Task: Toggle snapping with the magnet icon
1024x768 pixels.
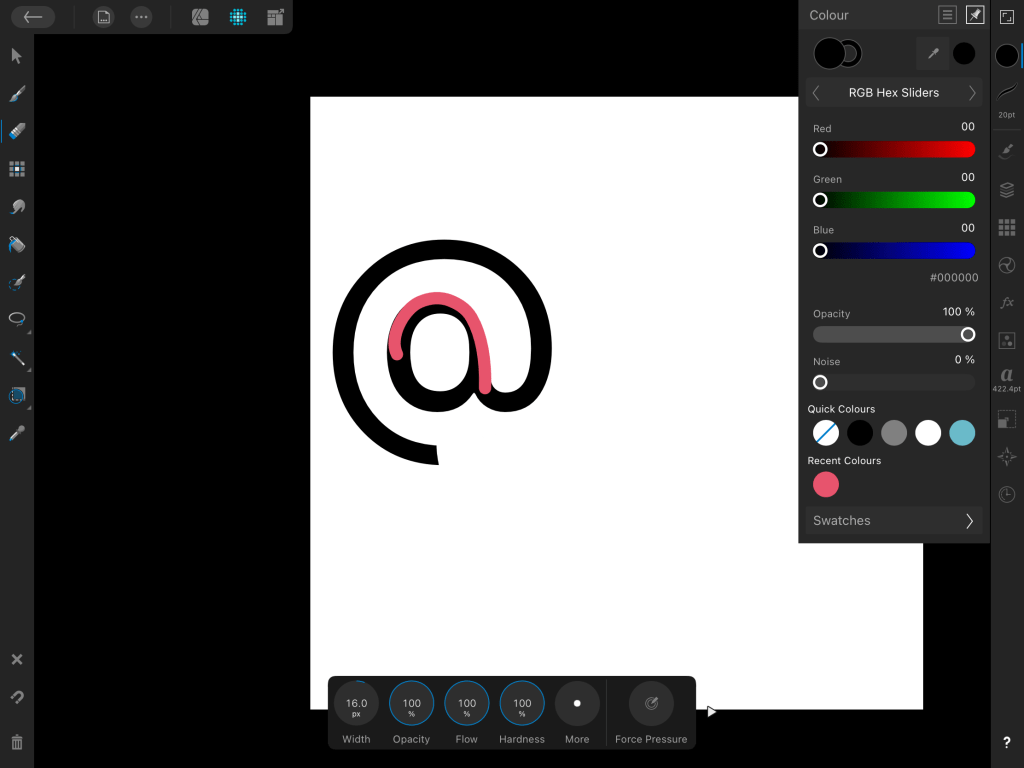Action: click(17, 697)
